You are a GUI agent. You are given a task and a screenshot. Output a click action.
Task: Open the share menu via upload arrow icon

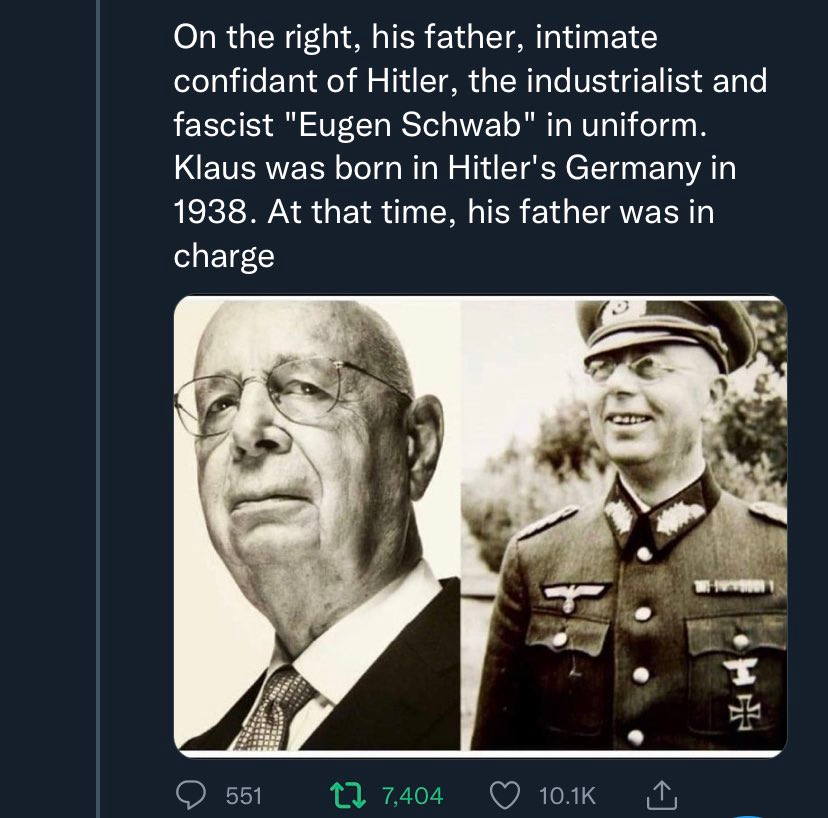(662, 795)
